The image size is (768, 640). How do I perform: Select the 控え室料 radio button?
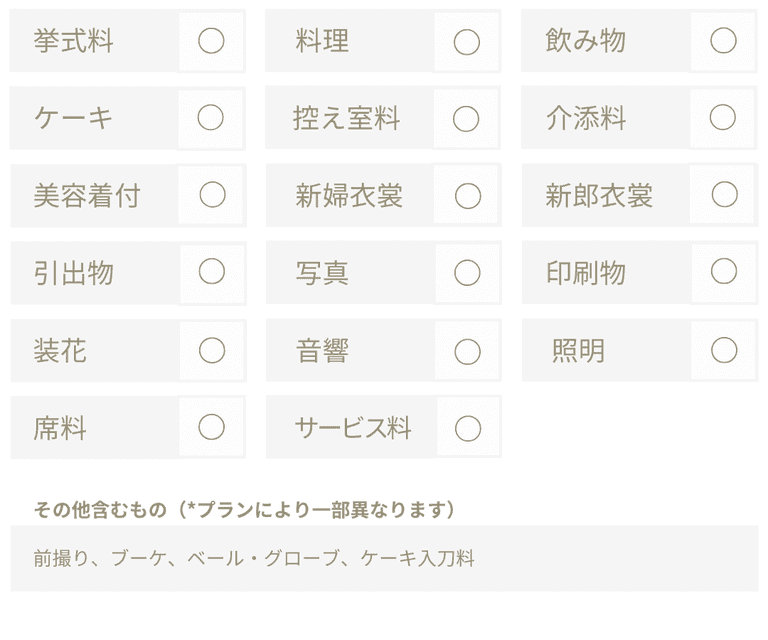[x=467, y=119]
